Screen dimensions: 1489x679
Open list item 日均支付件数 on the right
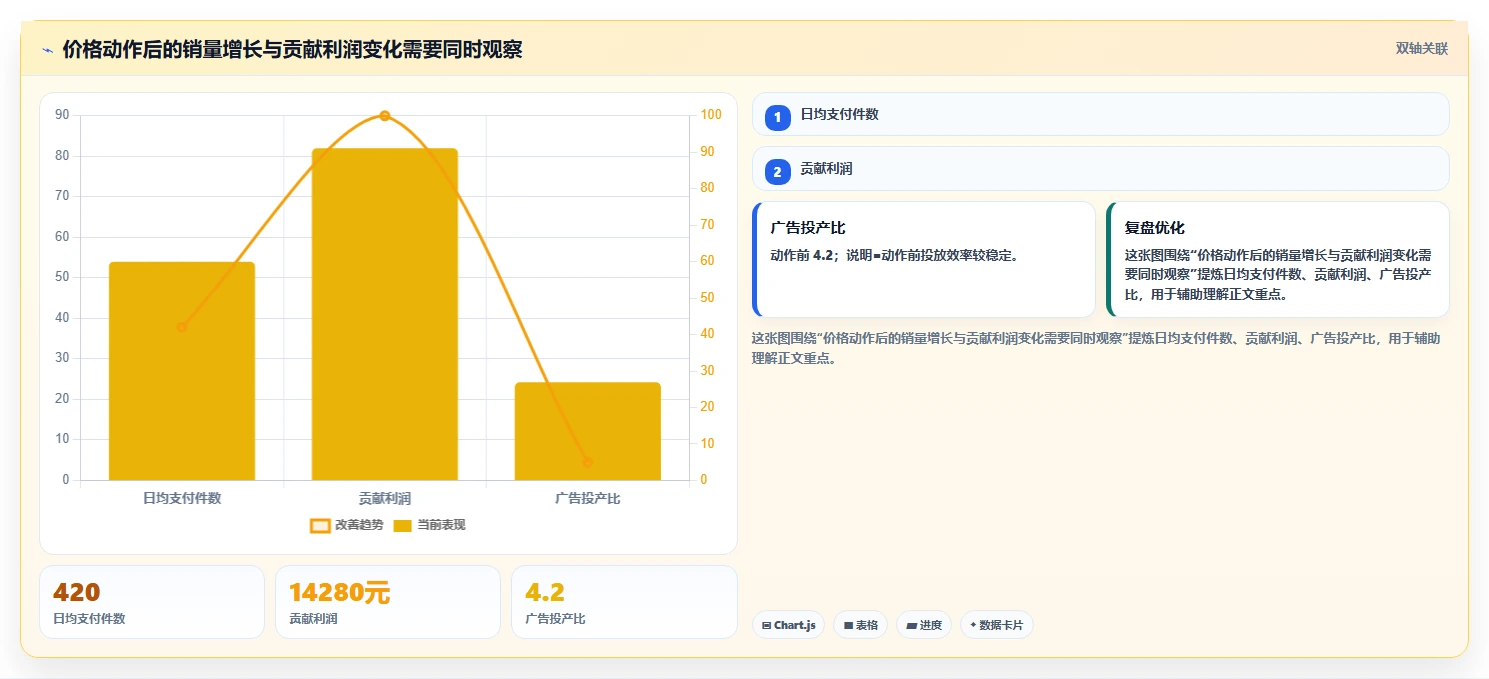[x=1100, y=114]
